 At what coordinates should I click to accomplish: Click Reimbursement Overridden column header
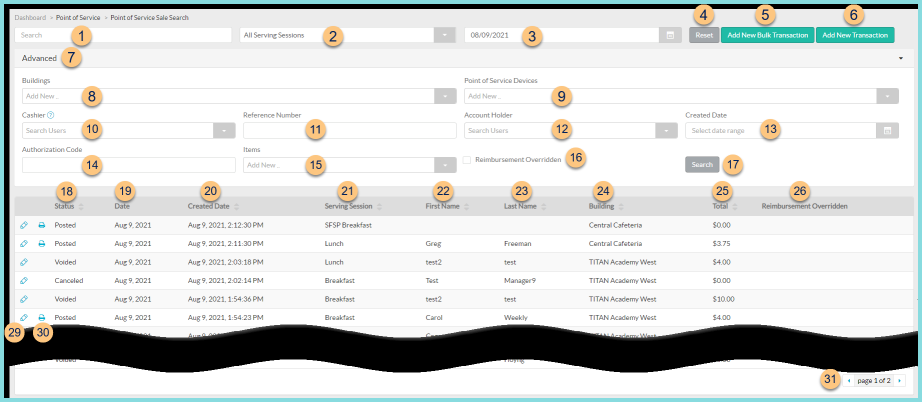point(804,207)
